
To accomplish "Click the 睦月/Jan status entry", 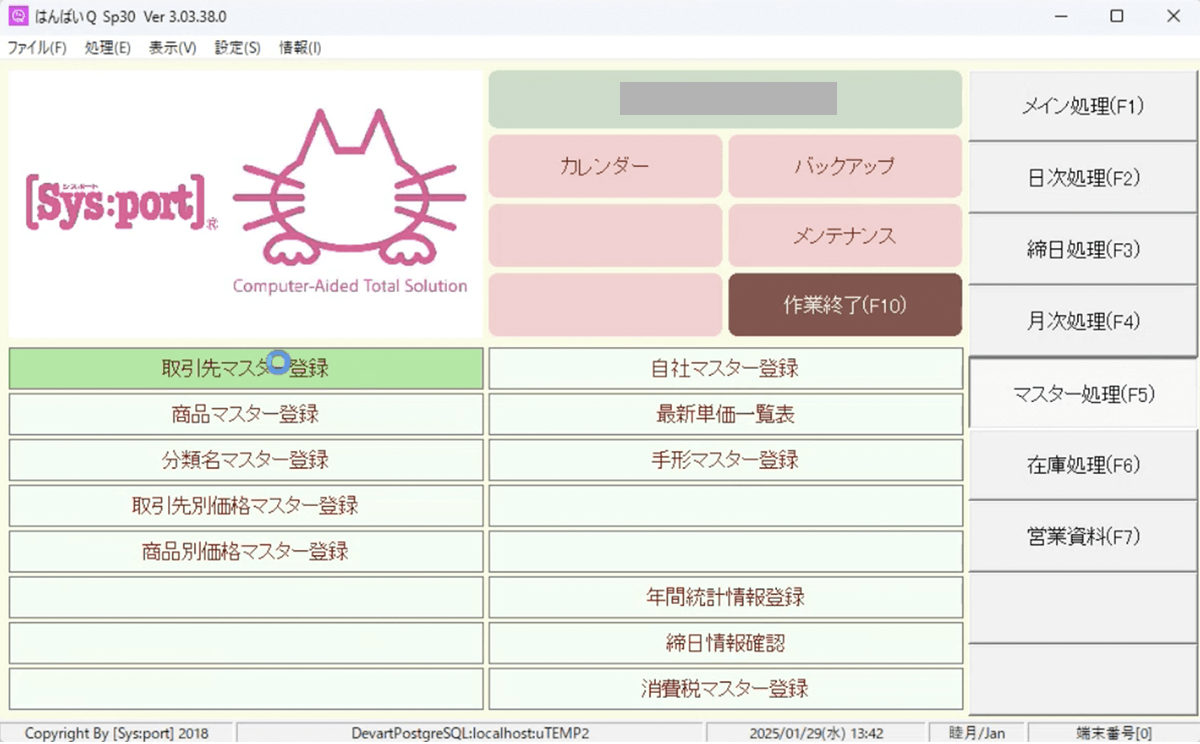I will [x=976, y=733].
